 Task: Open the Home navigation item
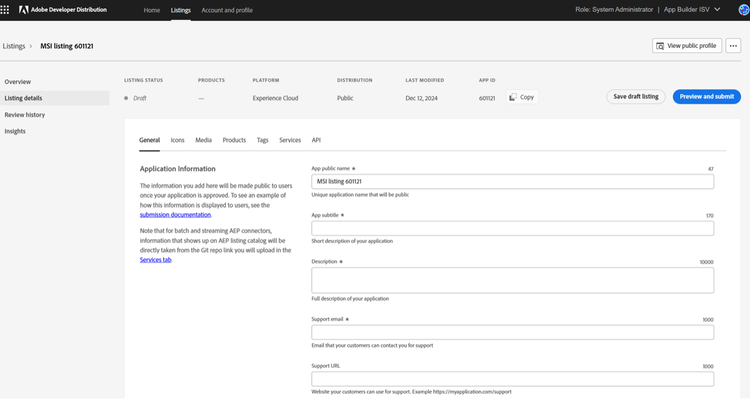coord(151,10)
